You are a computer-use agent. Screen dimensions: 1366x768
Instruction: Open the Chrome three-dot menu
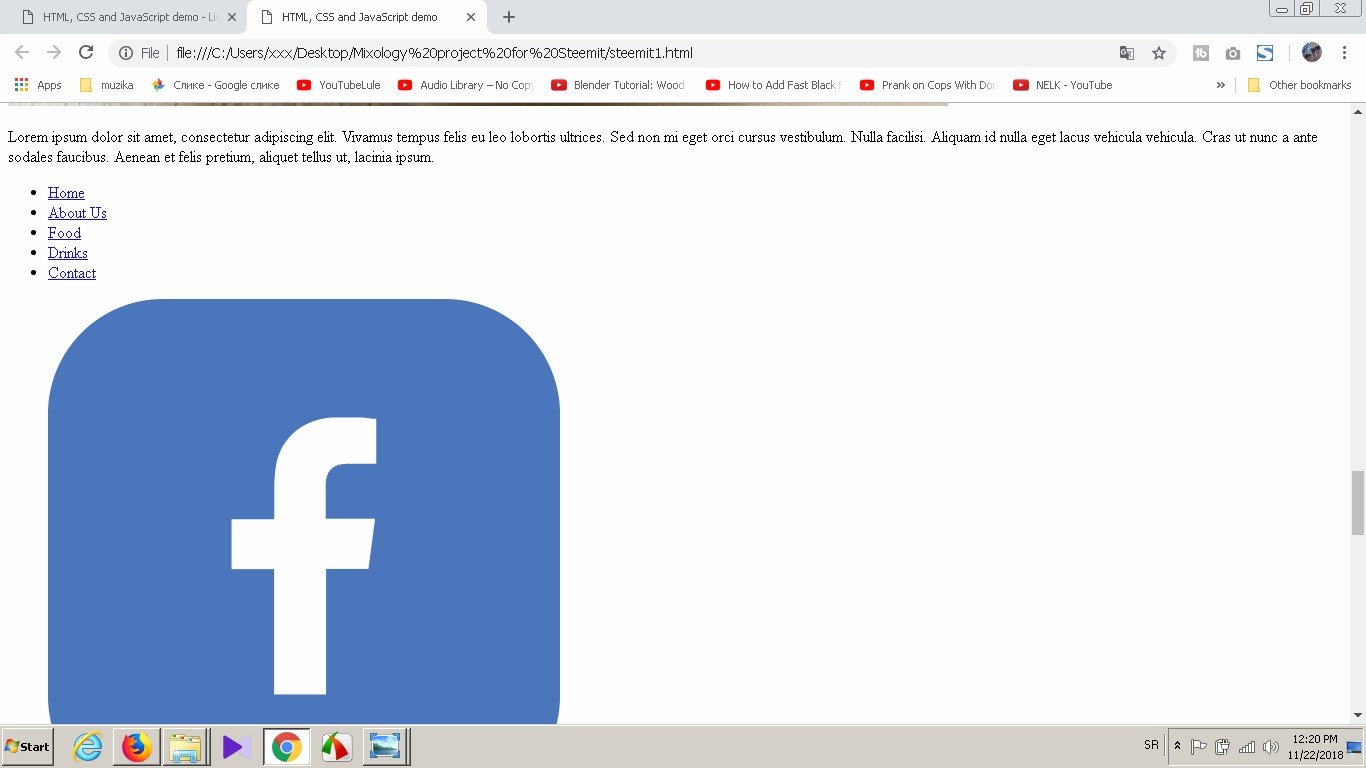1345,53
